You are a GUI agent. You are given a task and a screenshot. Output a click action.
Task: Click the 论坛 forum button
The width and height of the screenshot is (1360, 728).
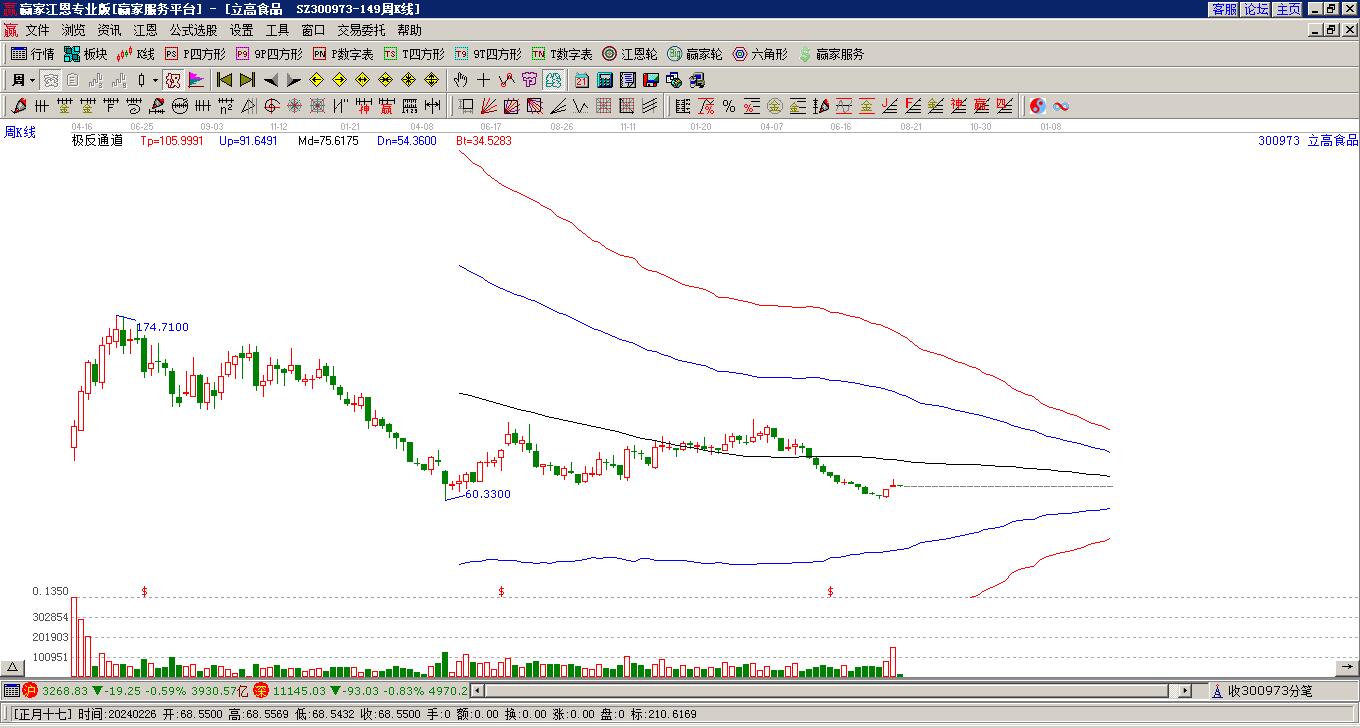1257,9
